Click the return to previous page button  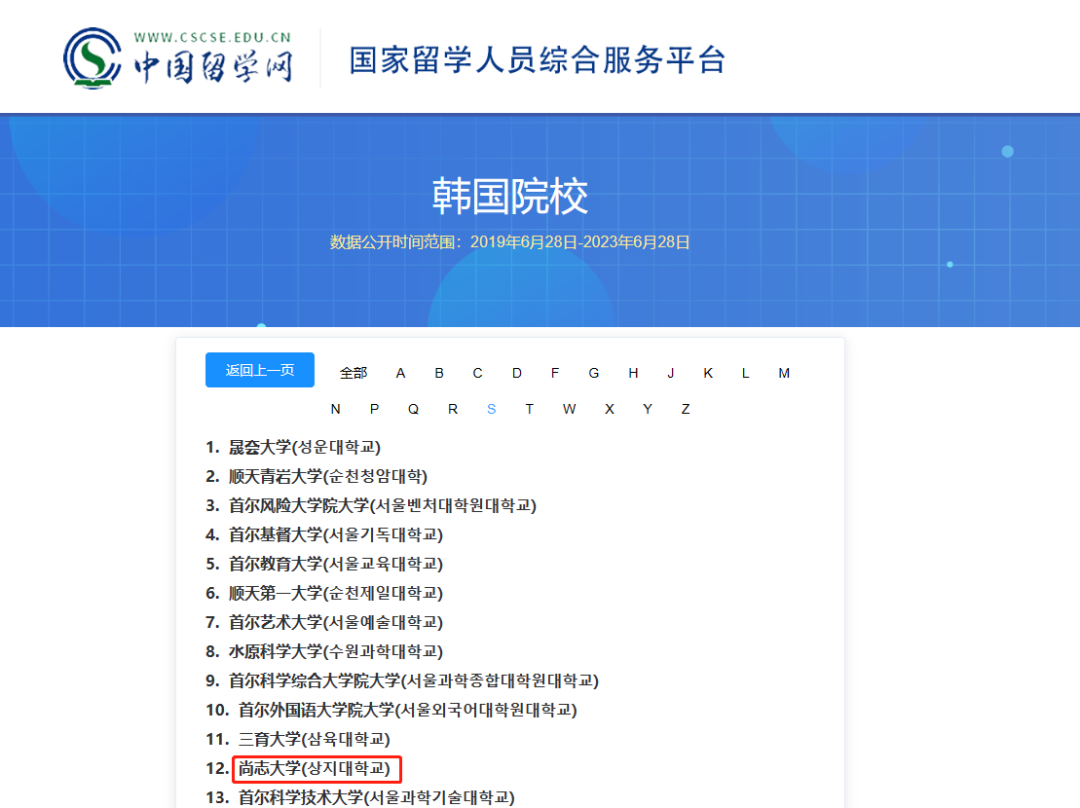[x=260, y=370]
